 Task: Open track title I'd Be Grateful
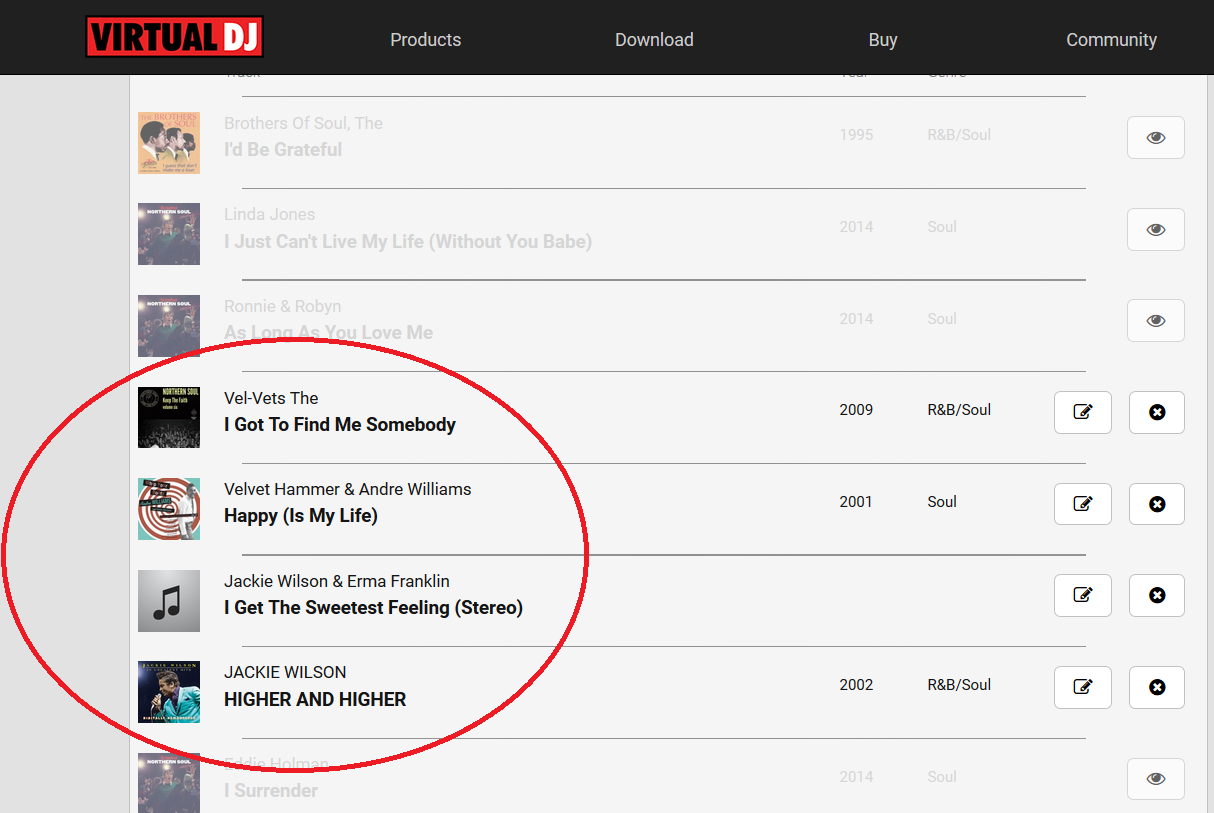point(283,150)
